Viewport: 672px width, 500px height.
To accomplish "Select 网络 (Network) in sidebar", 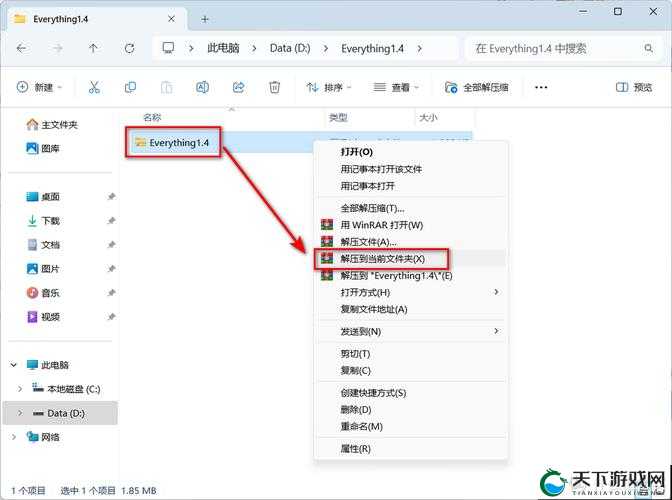I will coord(43,437).
